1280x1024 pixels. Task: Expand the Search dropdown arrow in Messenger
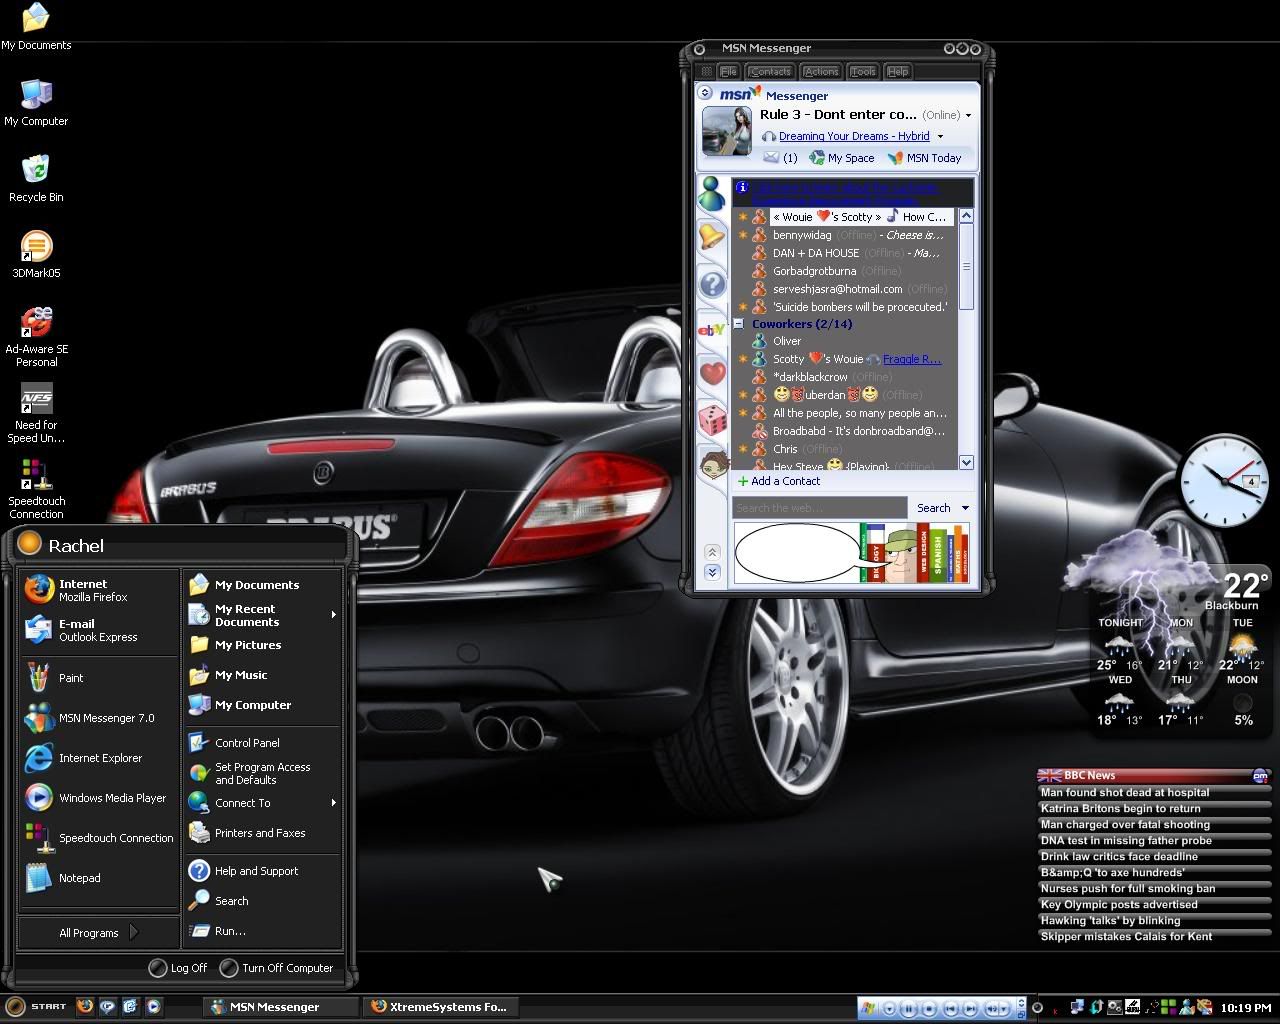click(x=965, y=508)
